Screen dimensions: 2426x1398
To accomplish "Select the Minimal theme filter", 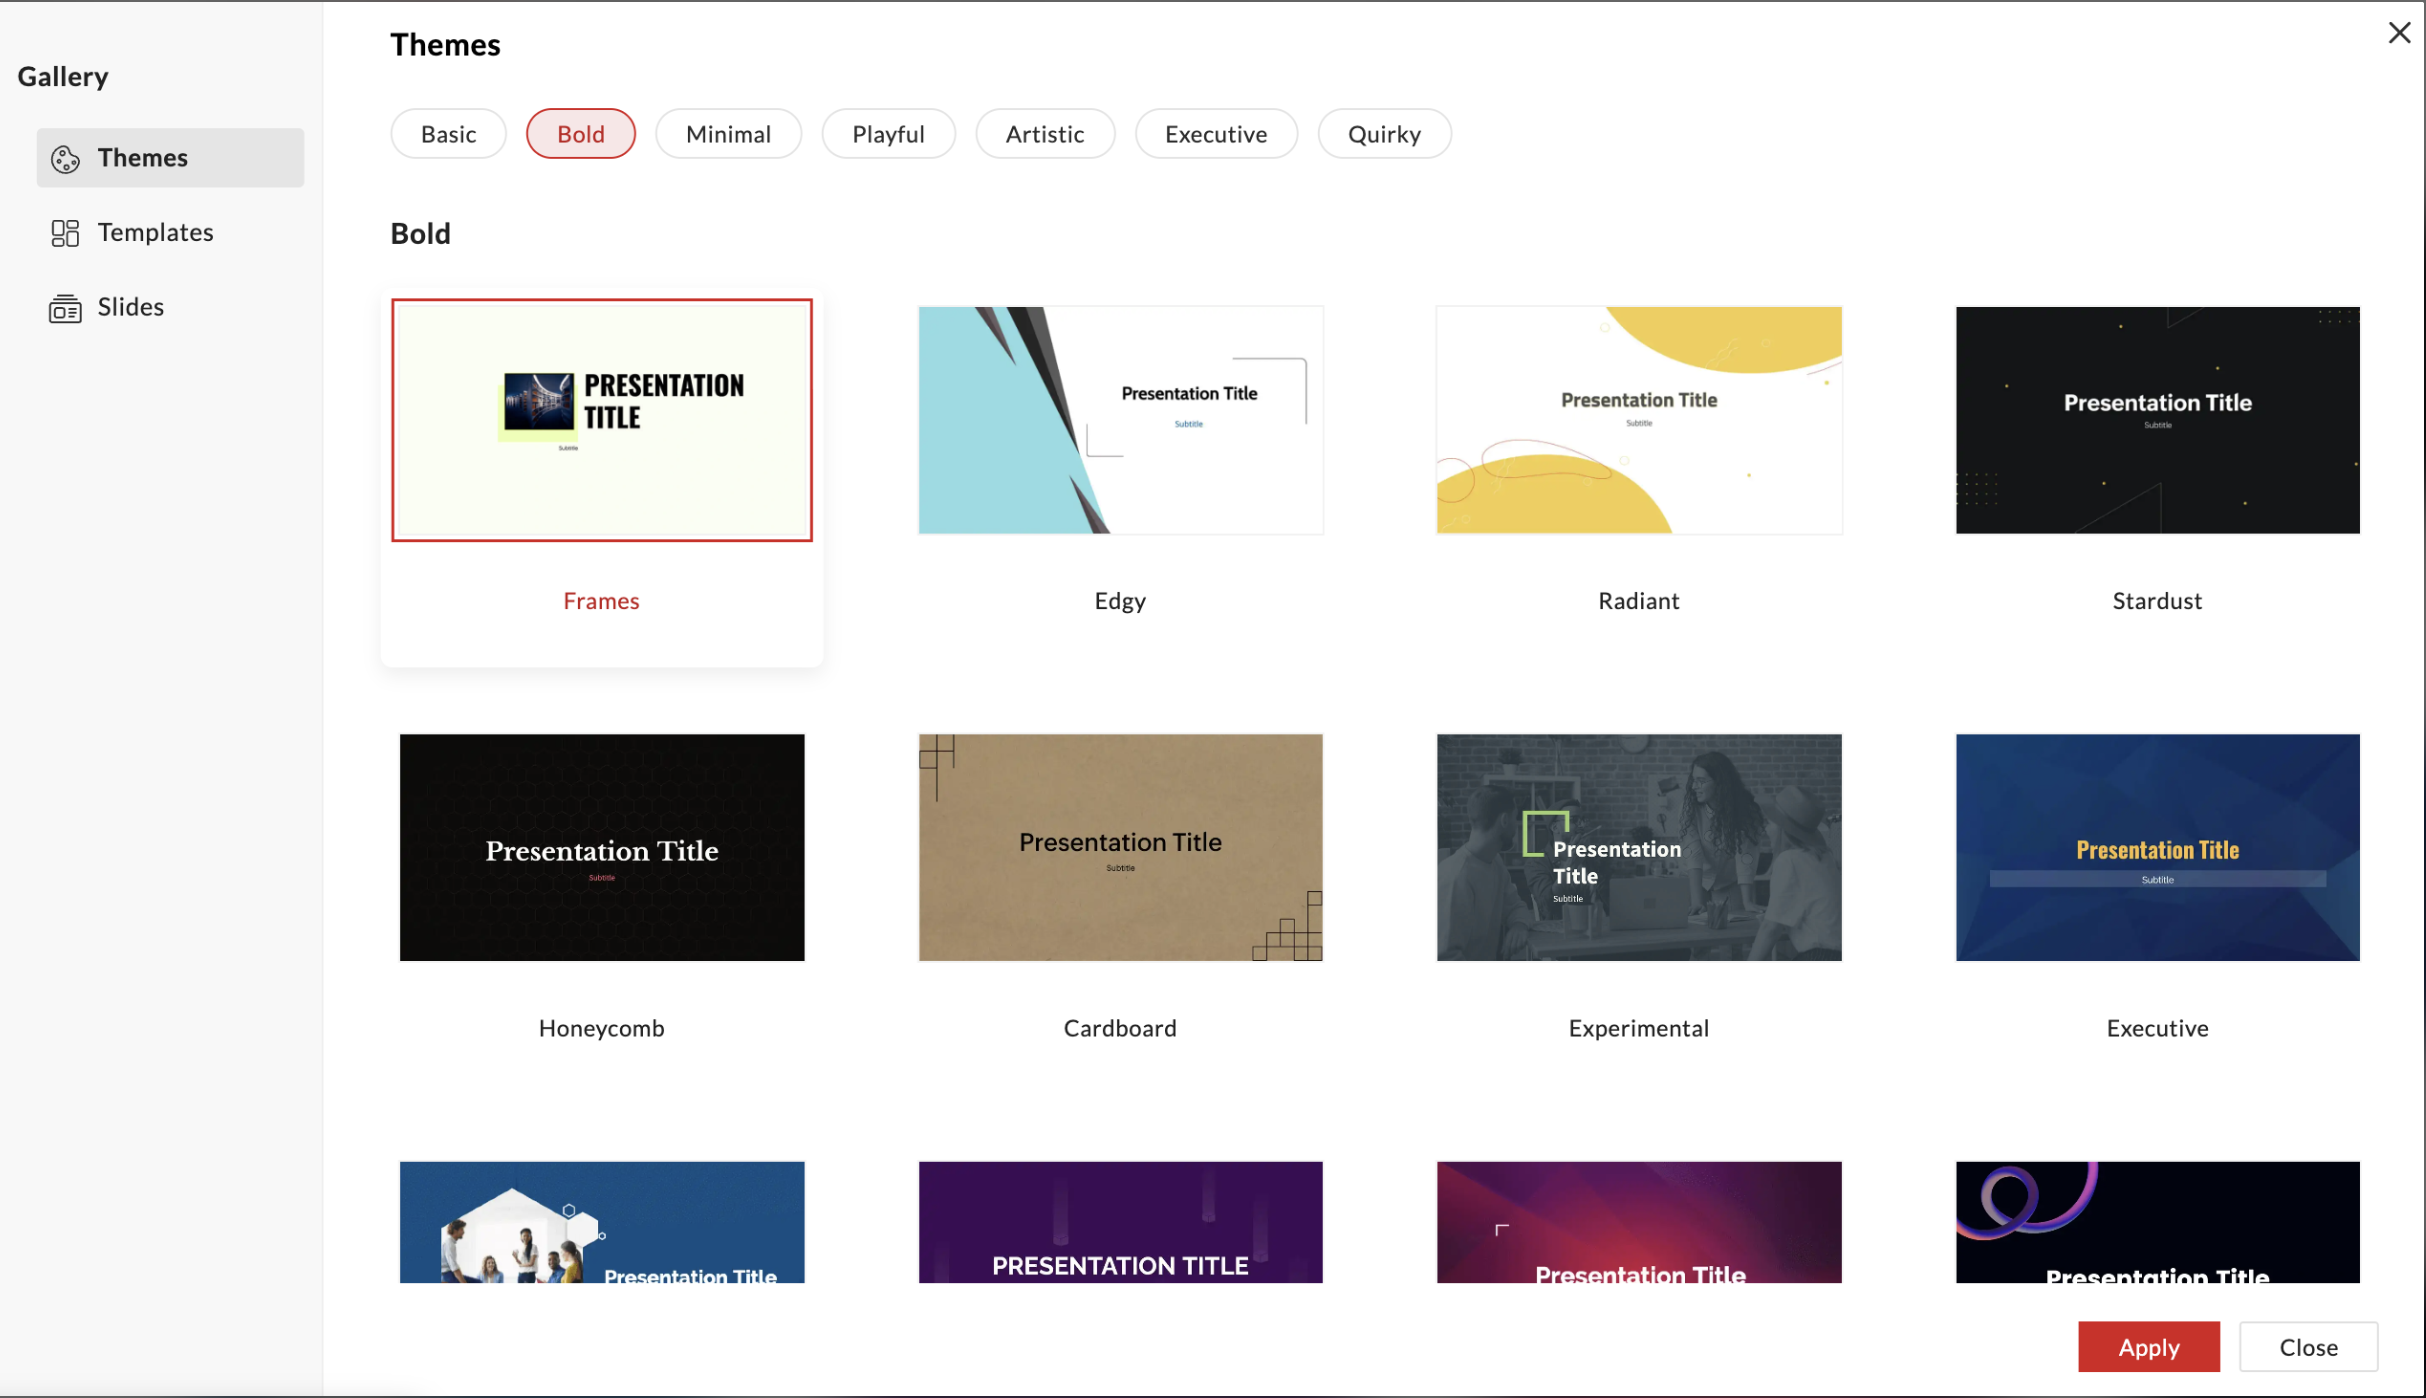I will point(728,134).
